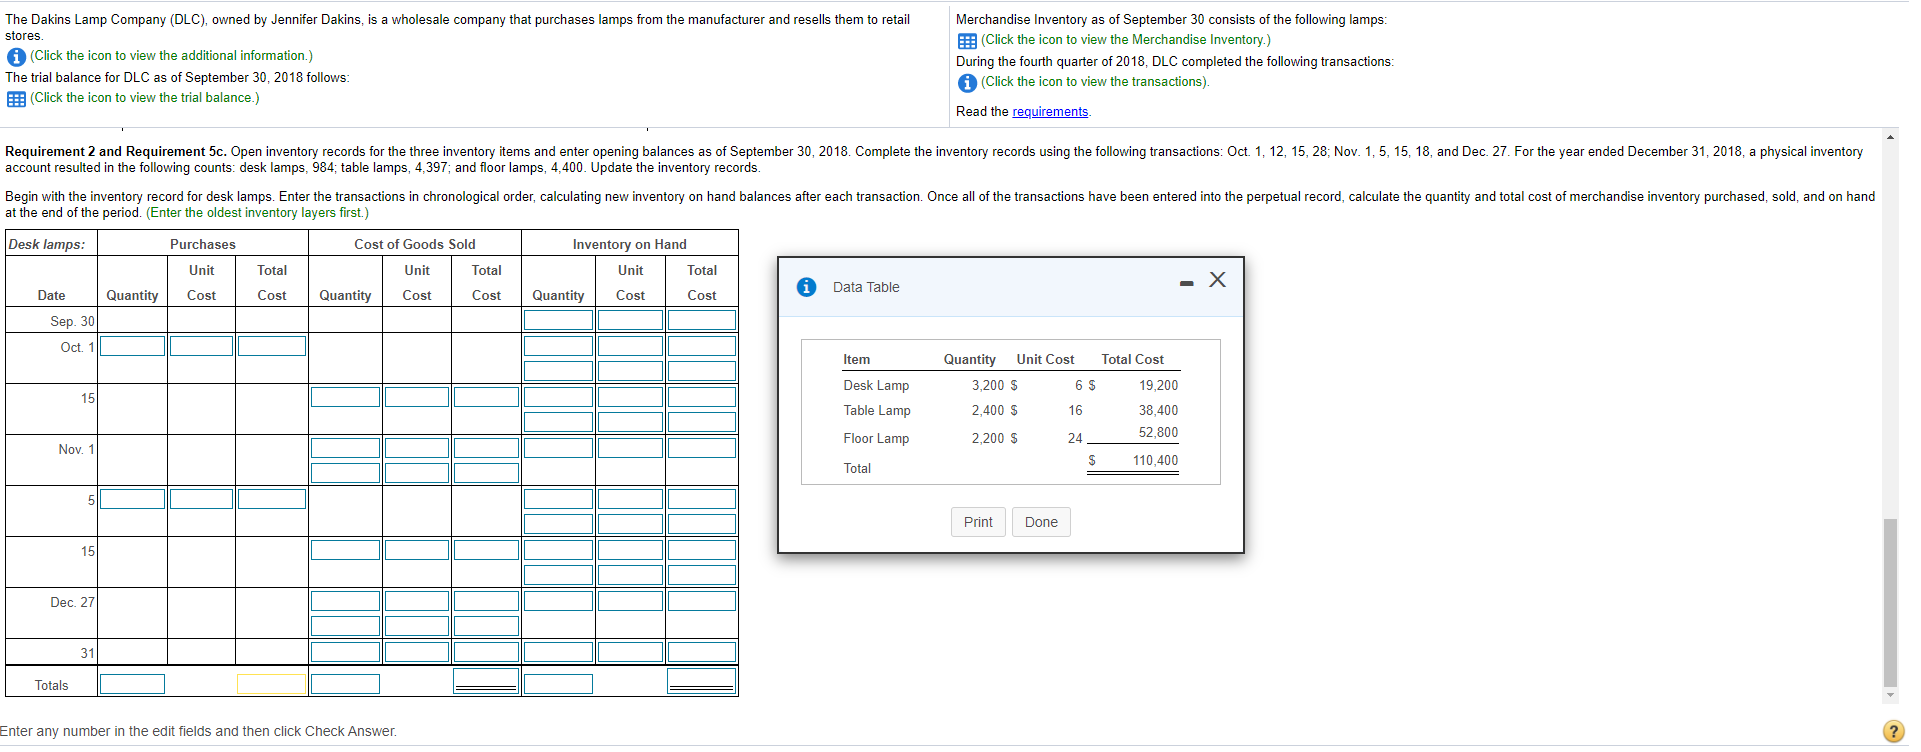Click Oct. 15 cost of goods sold quantity field

tap(345, 397)
